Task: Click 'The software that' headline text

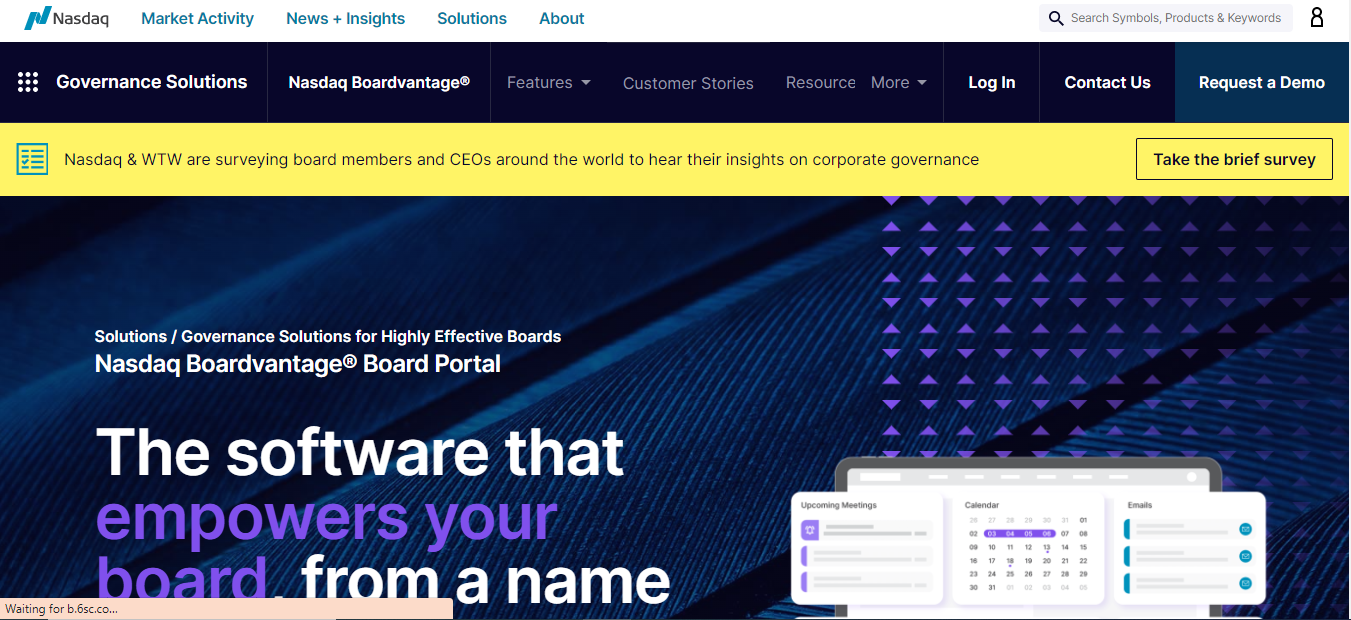Action: coord(360,452)
